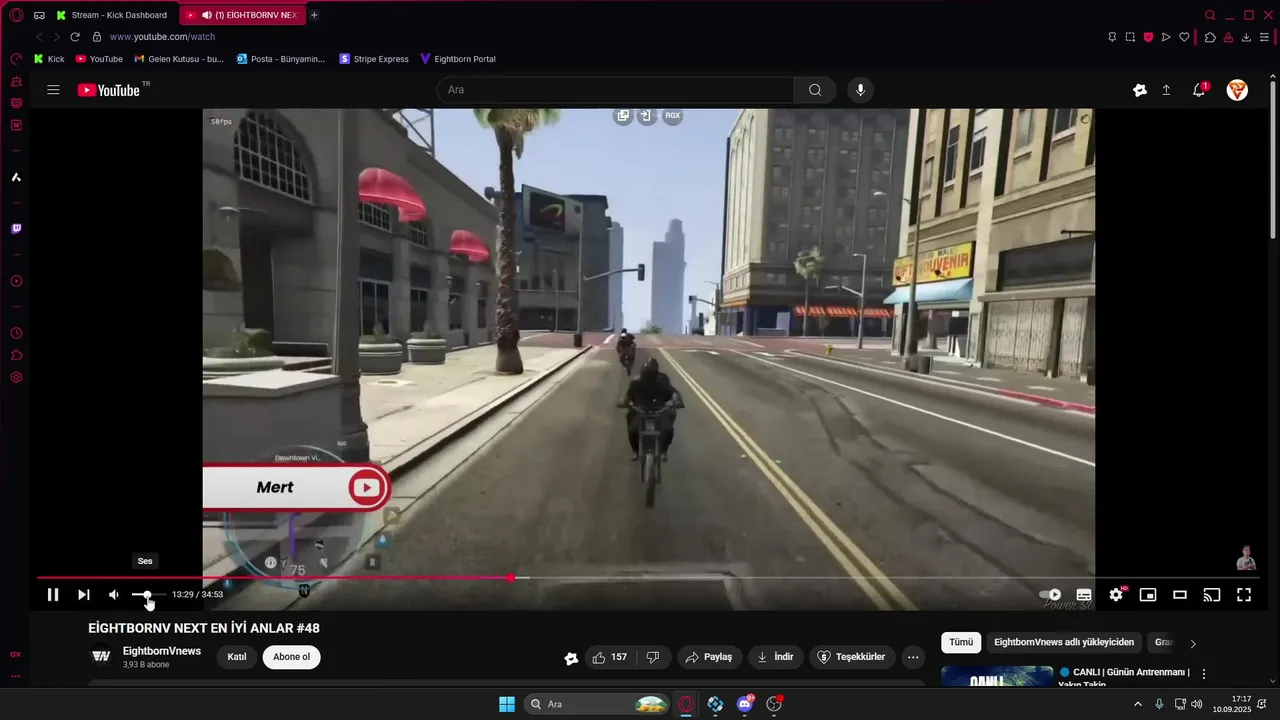Open the player settings gear
The image size is (1280, 720).
[1116, 595]
